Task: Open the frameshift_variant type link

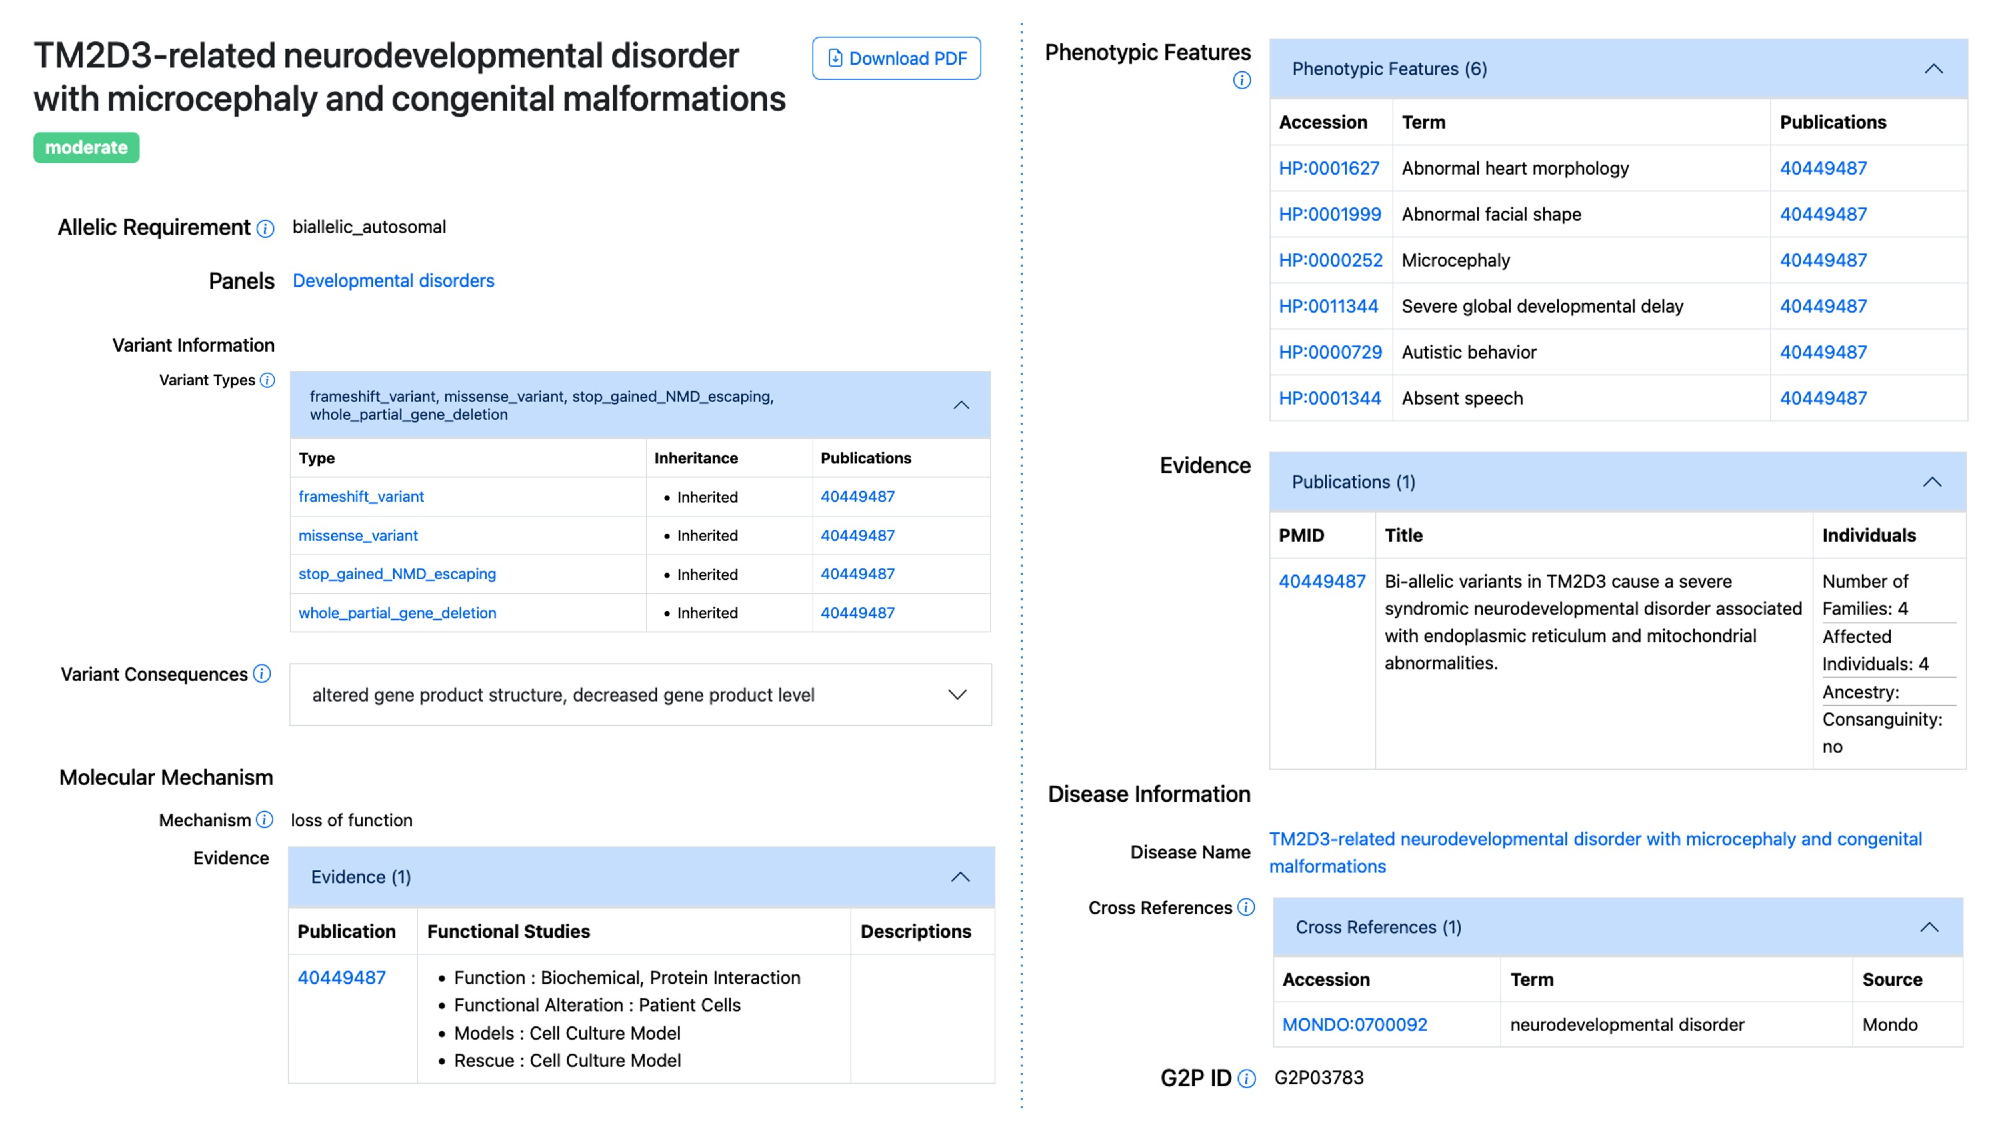Action: [361, 497]
